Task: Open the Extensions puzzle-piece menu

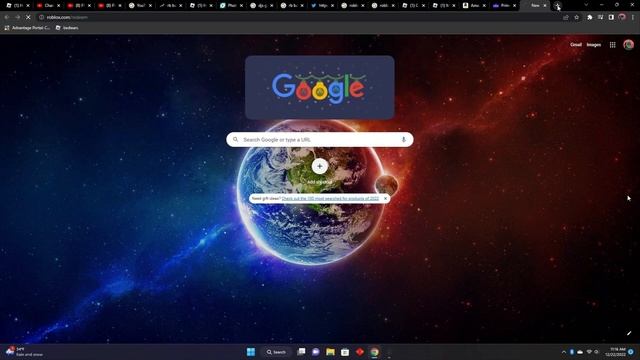Action: pos(590,18)
